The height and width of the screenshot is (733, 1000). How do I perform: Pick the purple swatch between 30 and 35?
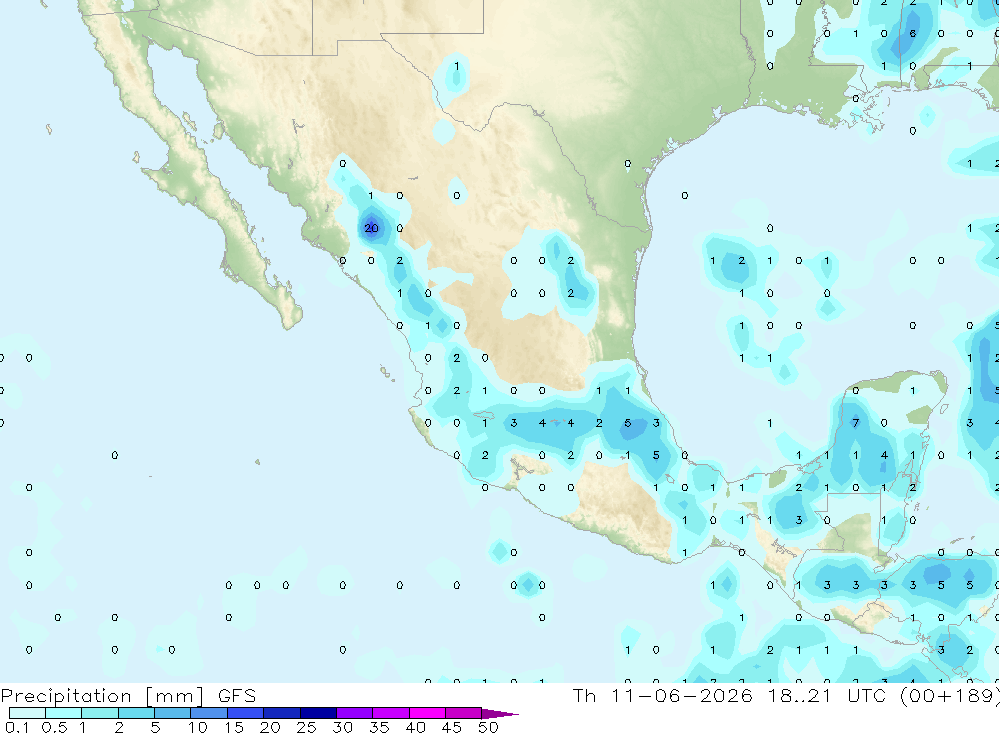354,713
